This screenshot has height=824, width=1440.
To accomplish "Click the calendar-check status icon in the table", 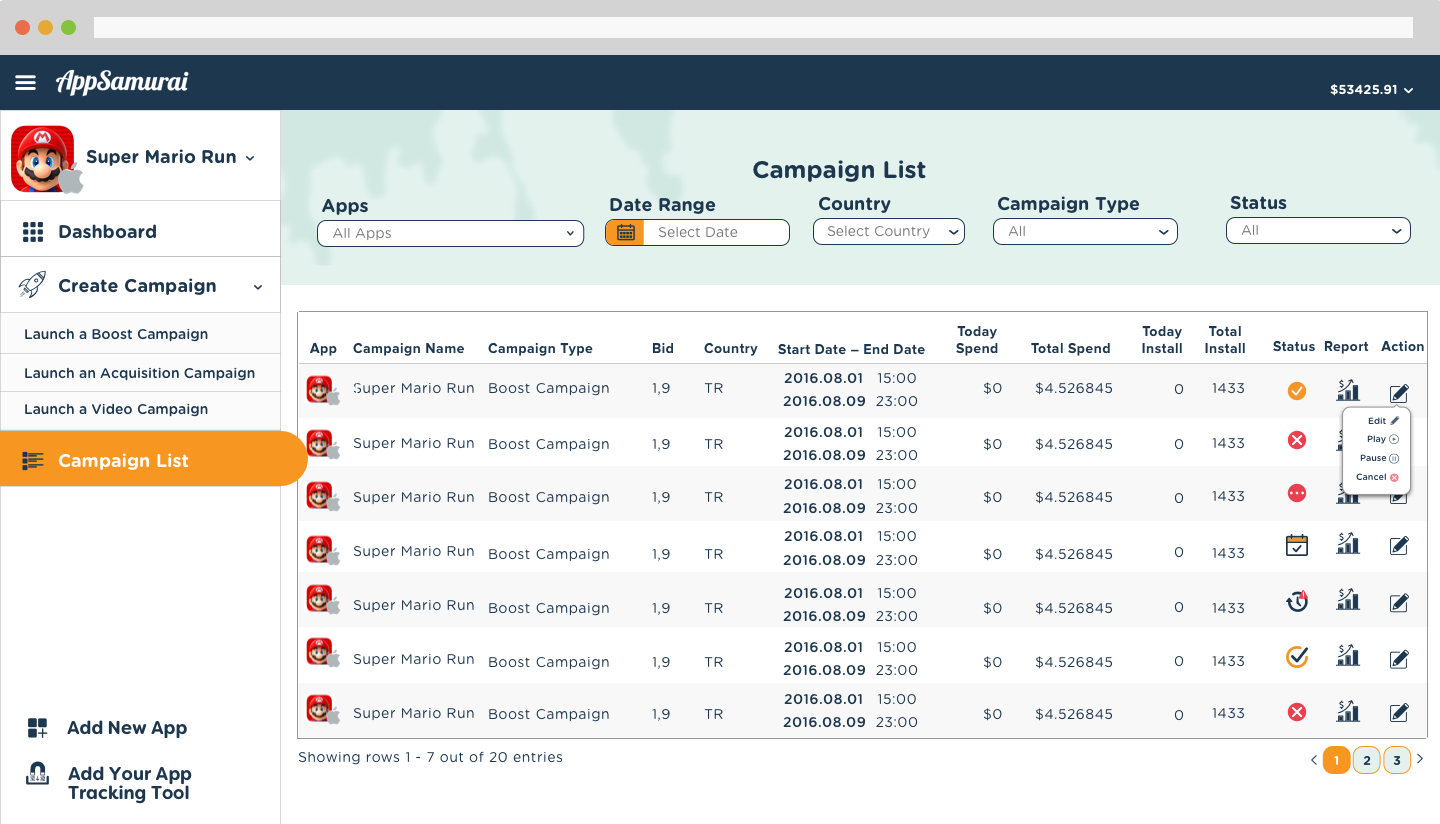I will coord(1297,545).
